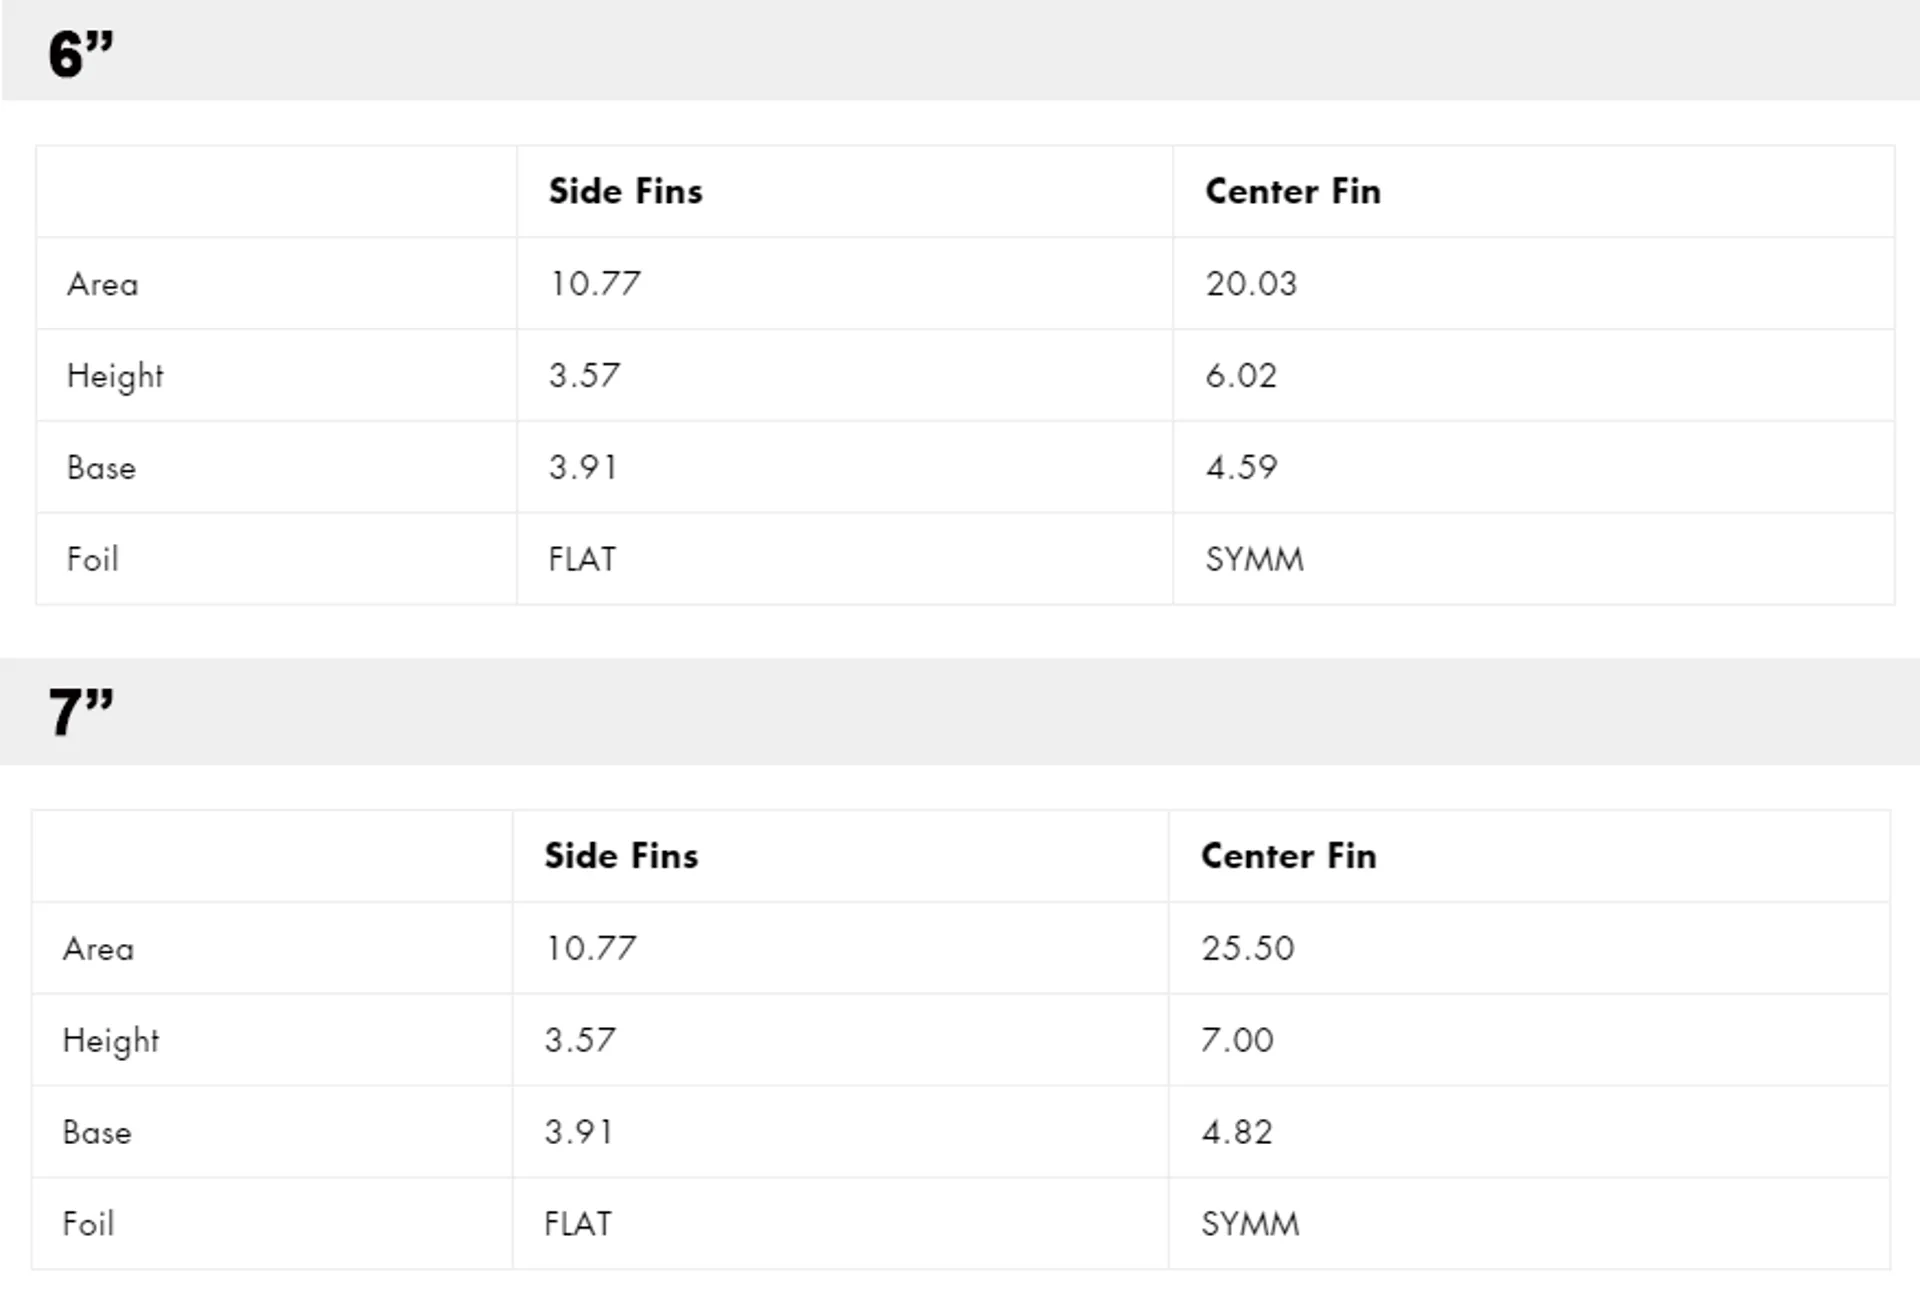This screenshot has height=1290, width=1920.
Task: Click the 25.50 center fin area value
Action: click(1248, 948)
